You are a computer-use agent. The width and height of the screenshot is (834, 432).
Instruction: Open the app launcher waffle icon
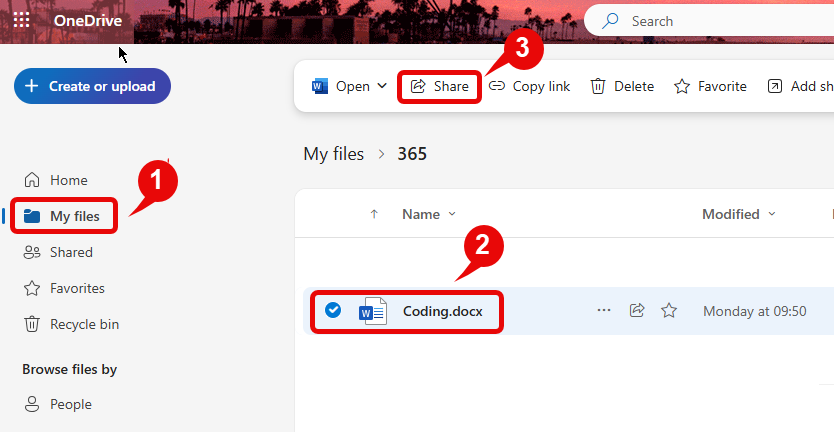(21, 21)
